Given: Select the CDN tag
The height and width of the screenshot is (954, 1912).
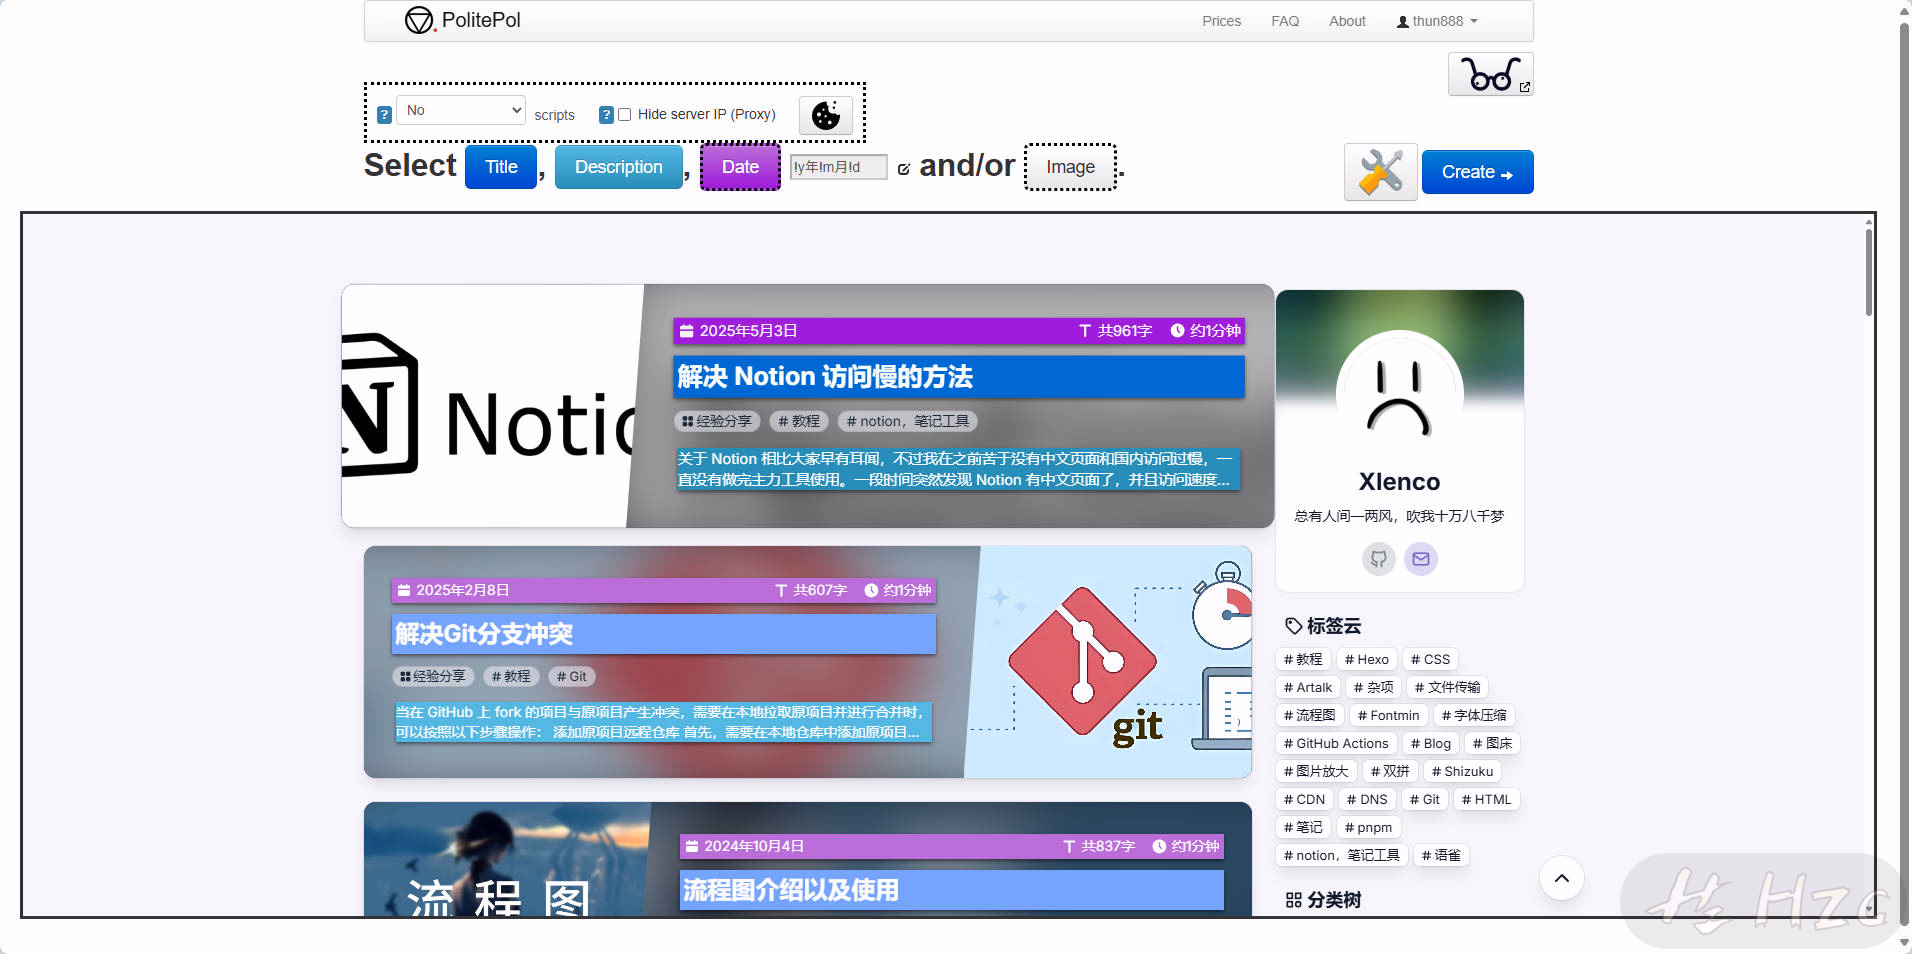Looking at the screenshot, I should pos(1304,800).
